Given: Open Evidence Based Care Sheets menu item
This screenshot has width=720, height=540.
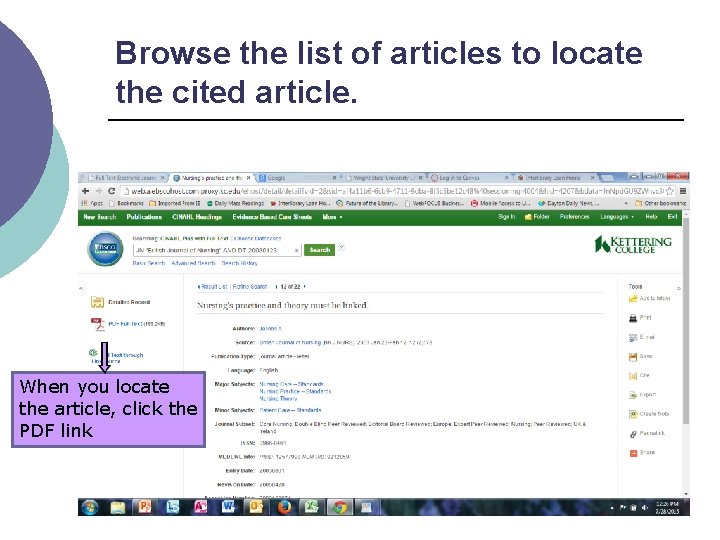Looking at the screenshot, I should (x=272, y=217).
